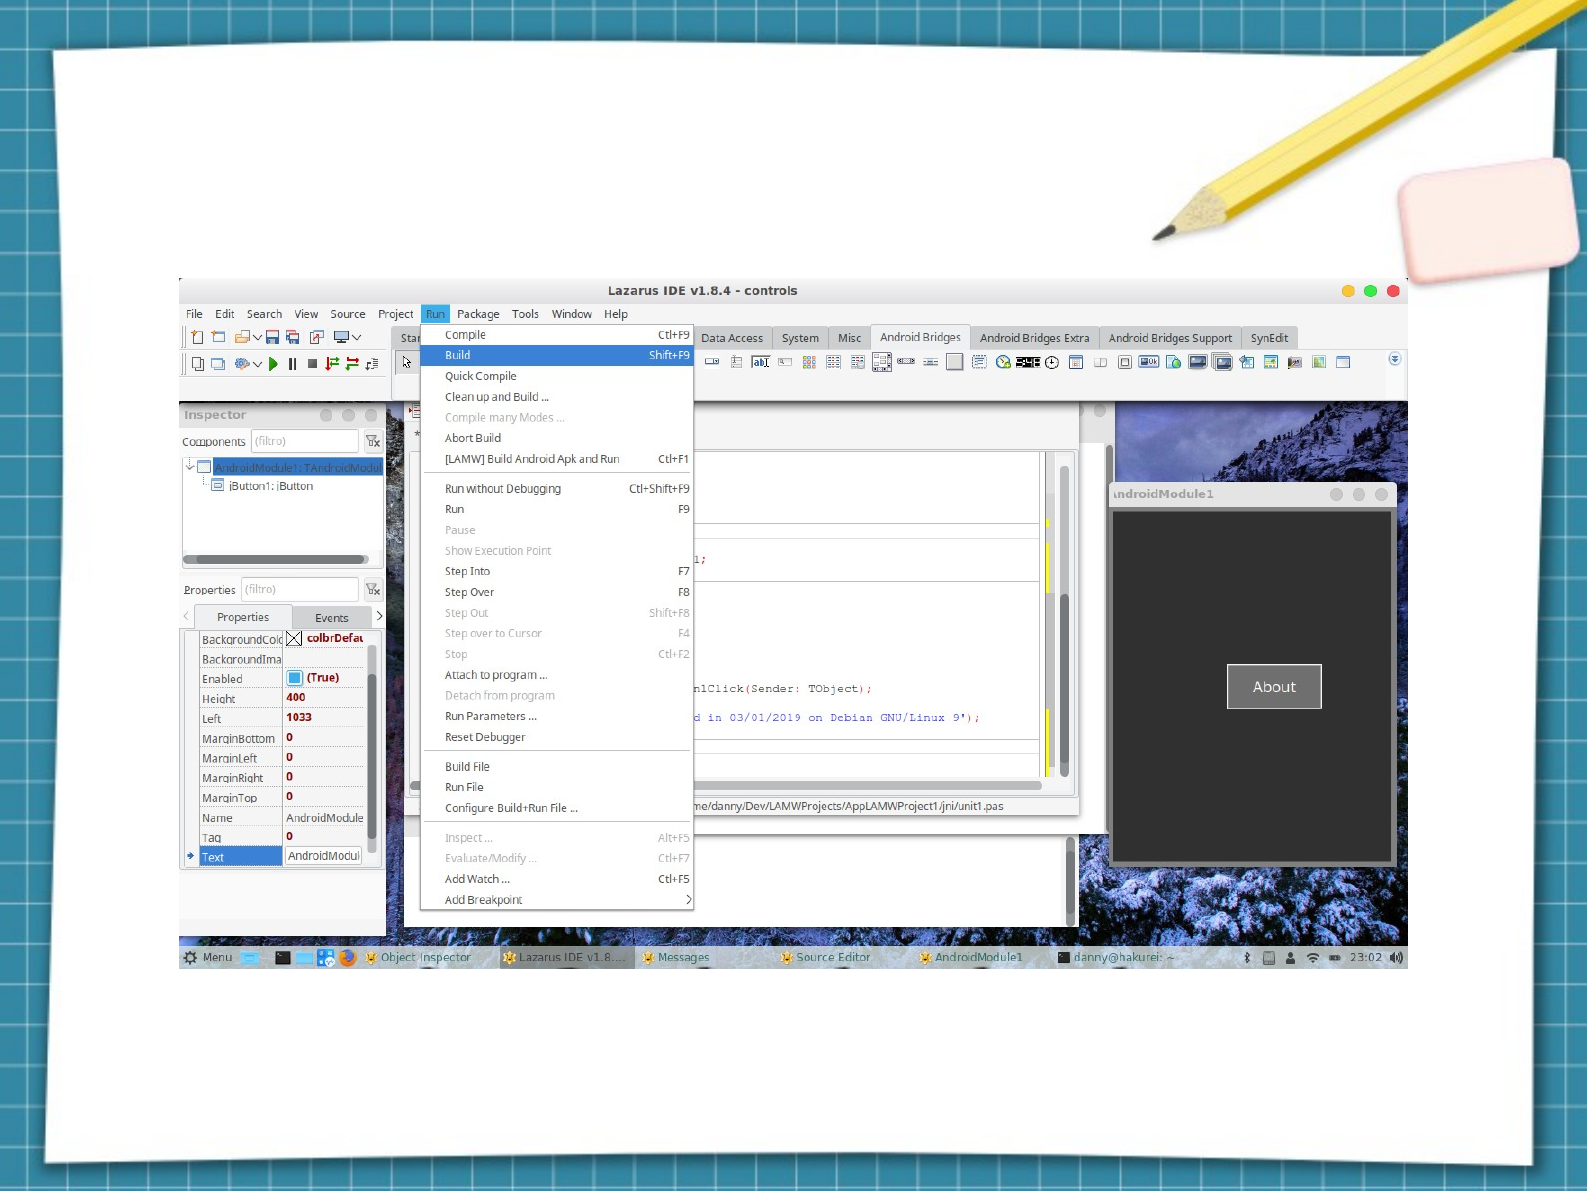
Task: Switch to the Events tab in Inspector
Action: 331,618
